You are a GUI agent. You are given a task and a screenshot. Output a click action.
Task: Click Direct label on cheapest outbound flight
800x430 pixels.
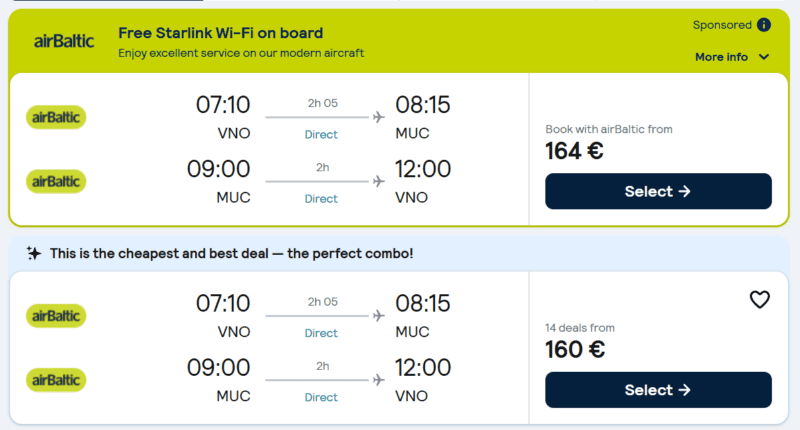coord(321,333)
